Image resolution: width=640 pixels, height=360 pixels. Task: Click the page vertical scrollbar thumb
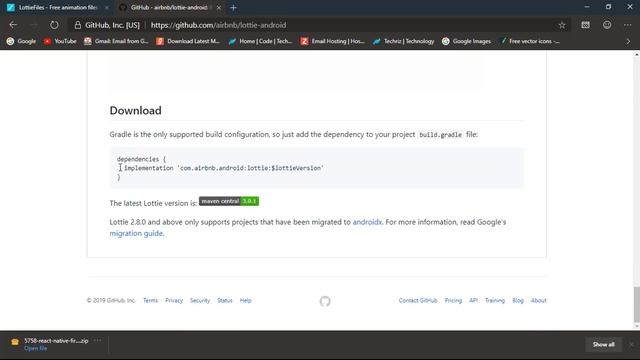(x=636, y=304)
